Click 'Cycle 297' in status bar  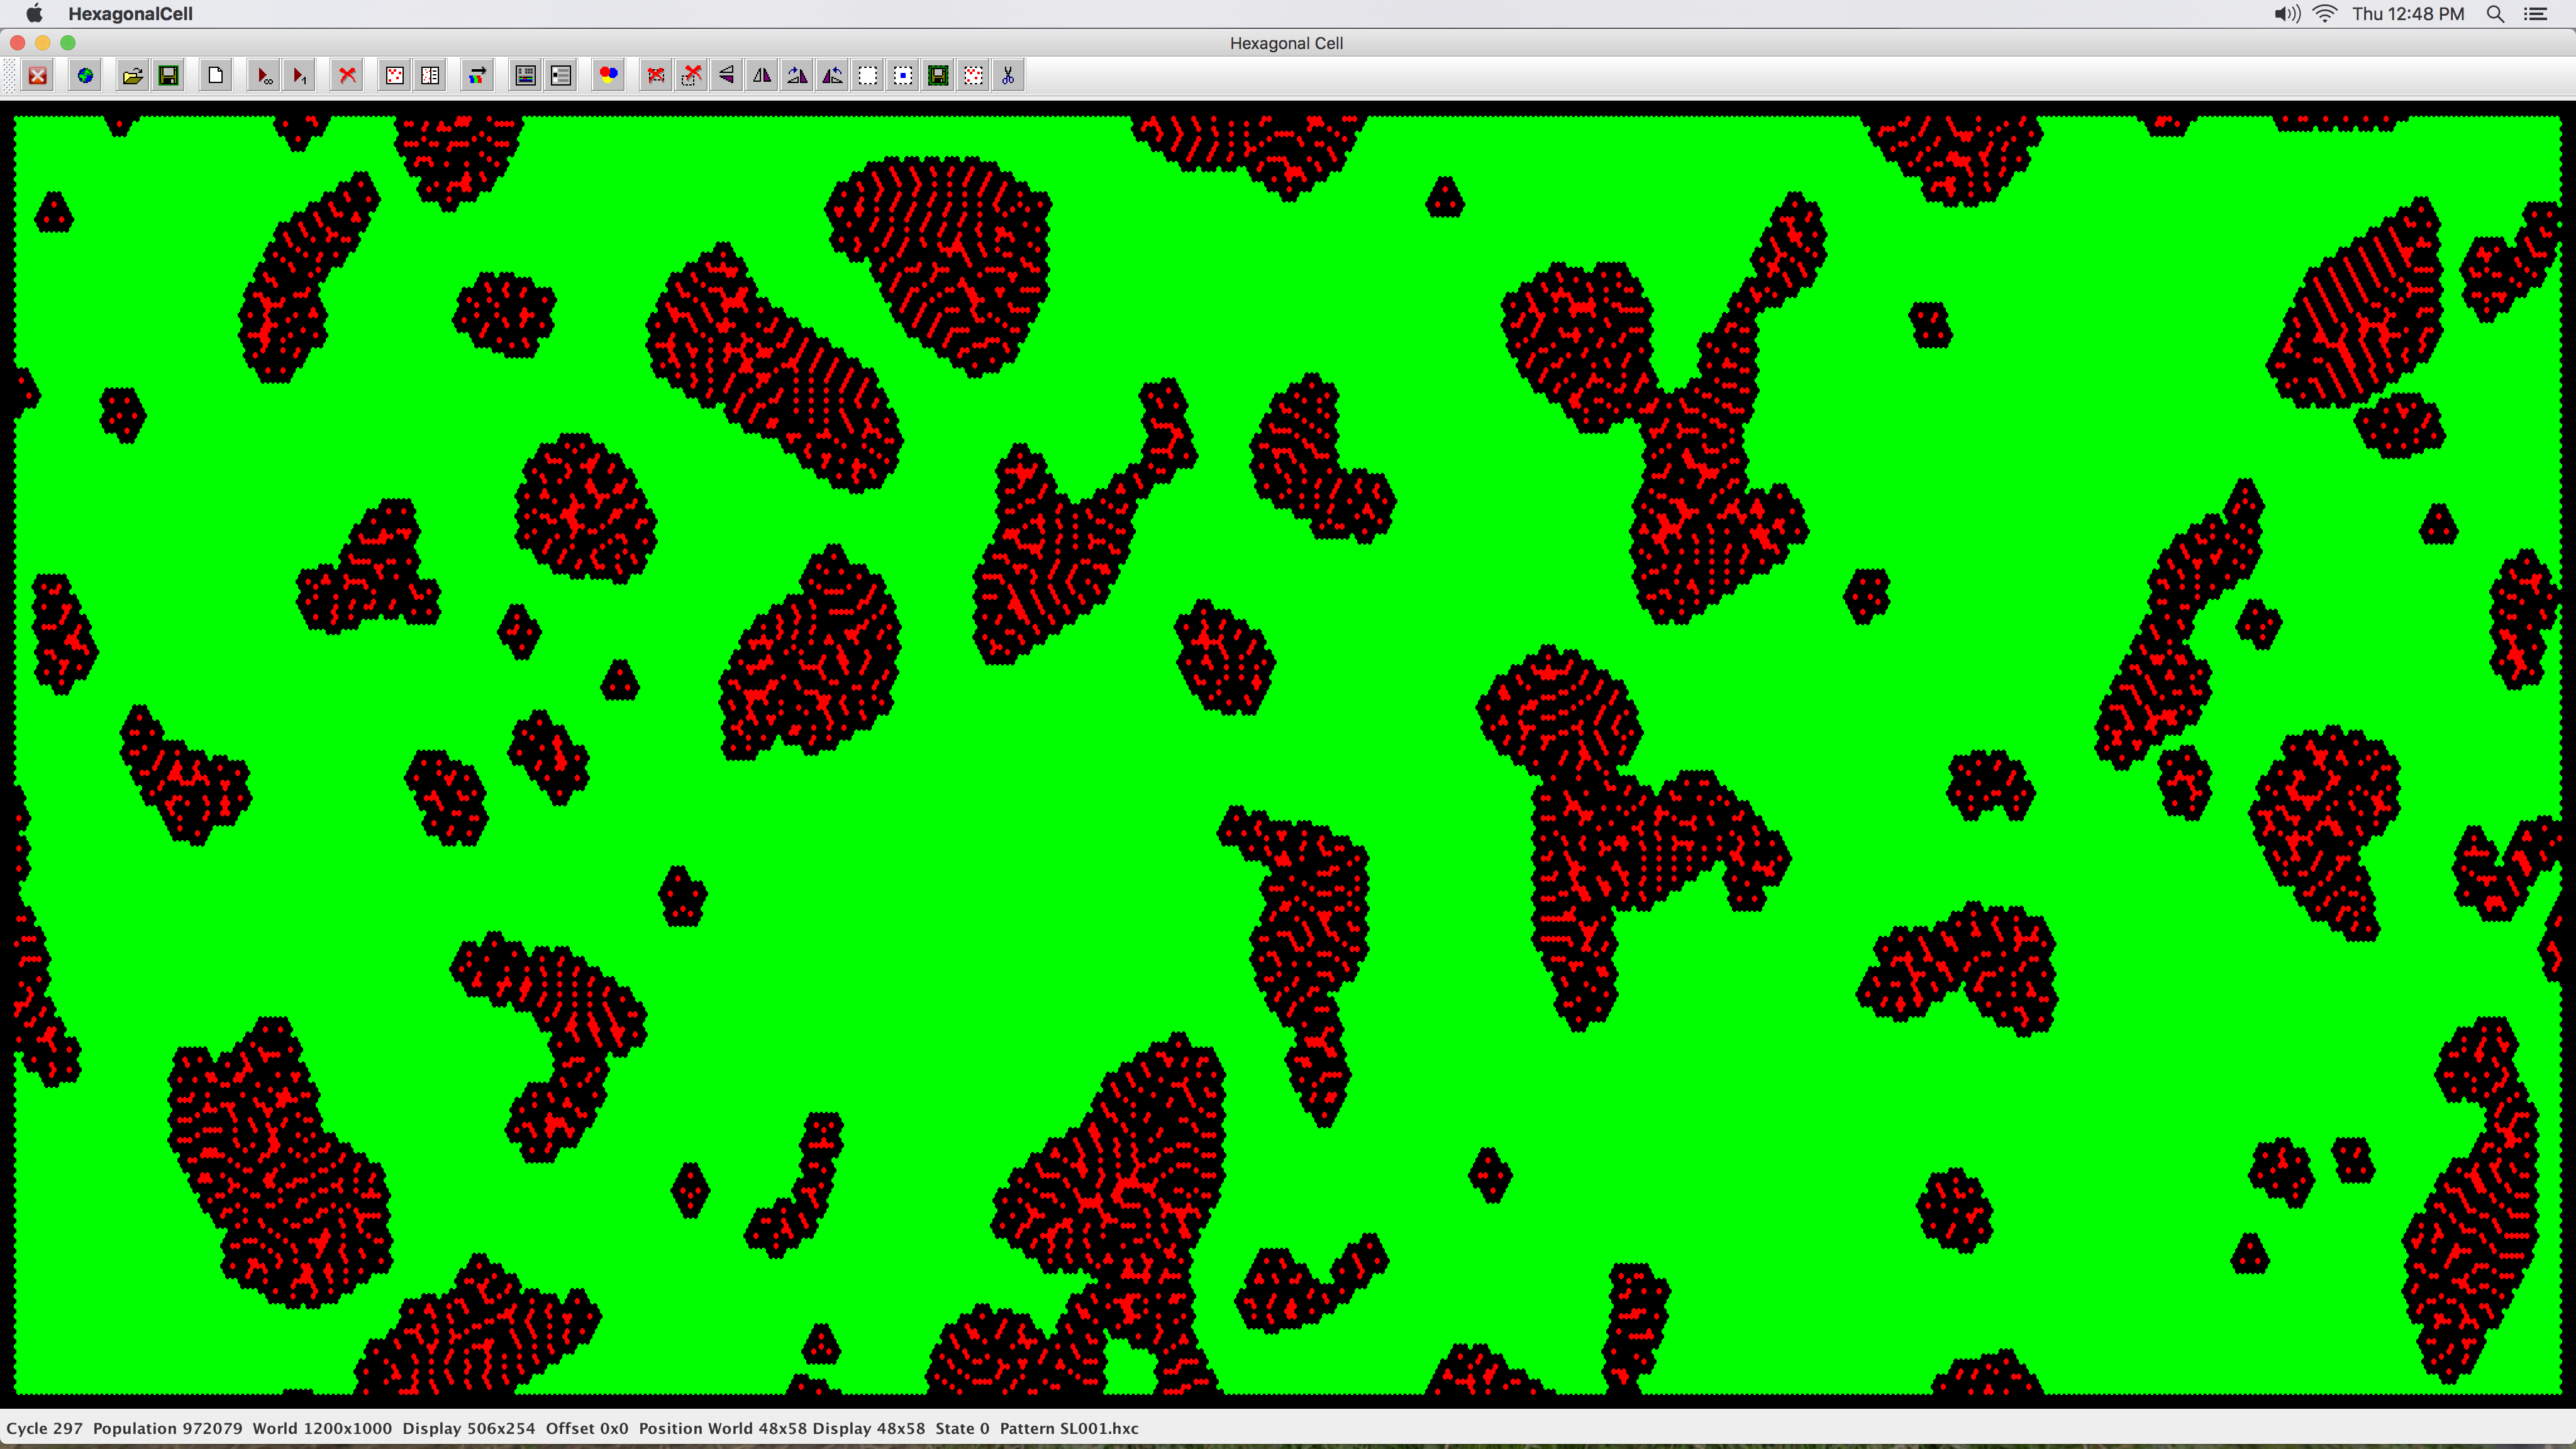point(44,1428)
